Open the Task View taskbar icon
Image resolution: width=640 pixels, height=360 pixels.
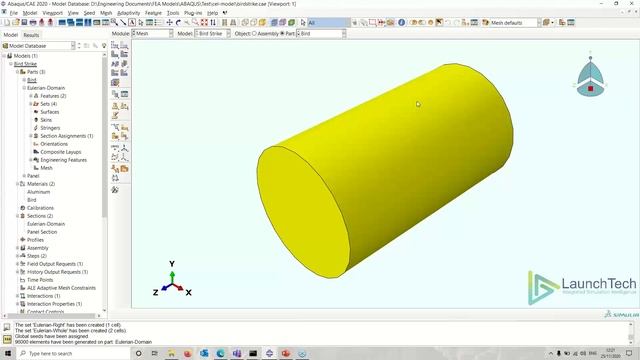pos(155,353)
